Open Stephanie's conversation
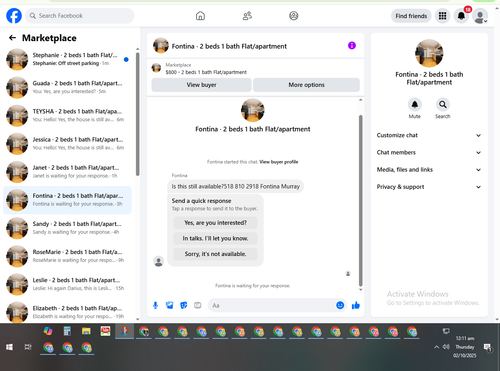 click(x=67, y=59)
